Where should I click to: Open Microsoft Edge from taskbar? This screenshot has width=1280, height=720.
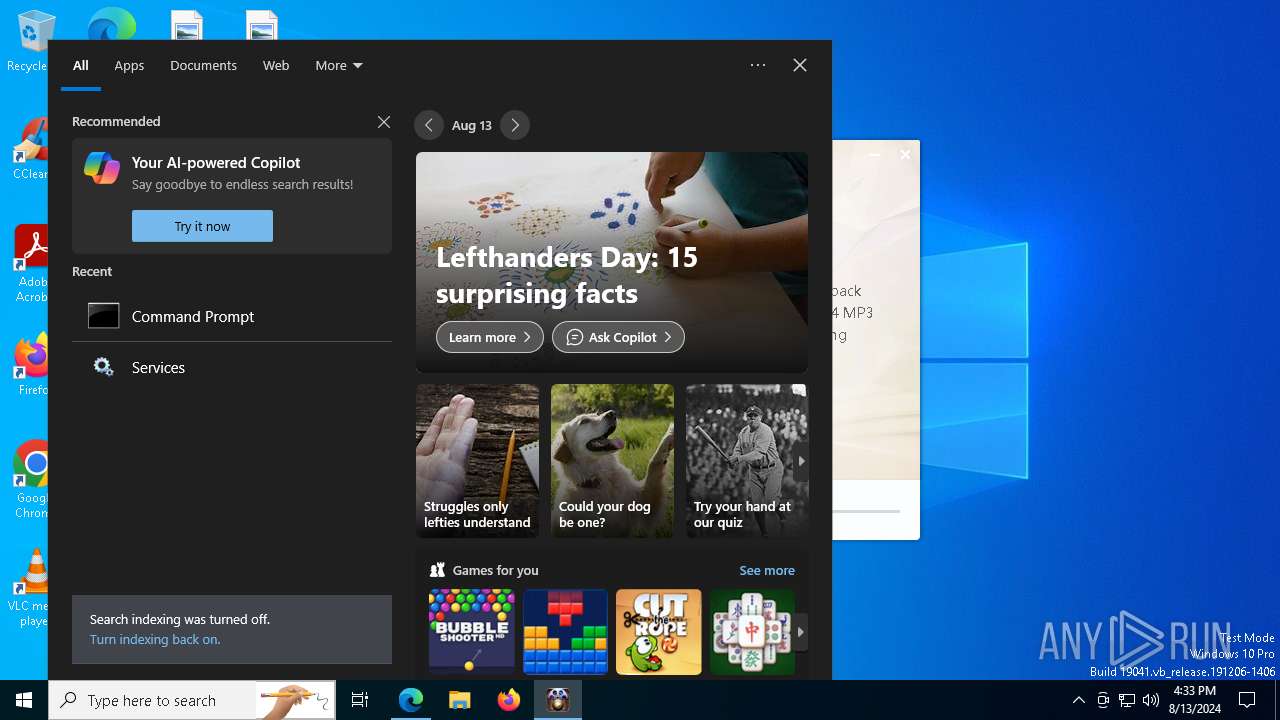[x=411, y=700]
